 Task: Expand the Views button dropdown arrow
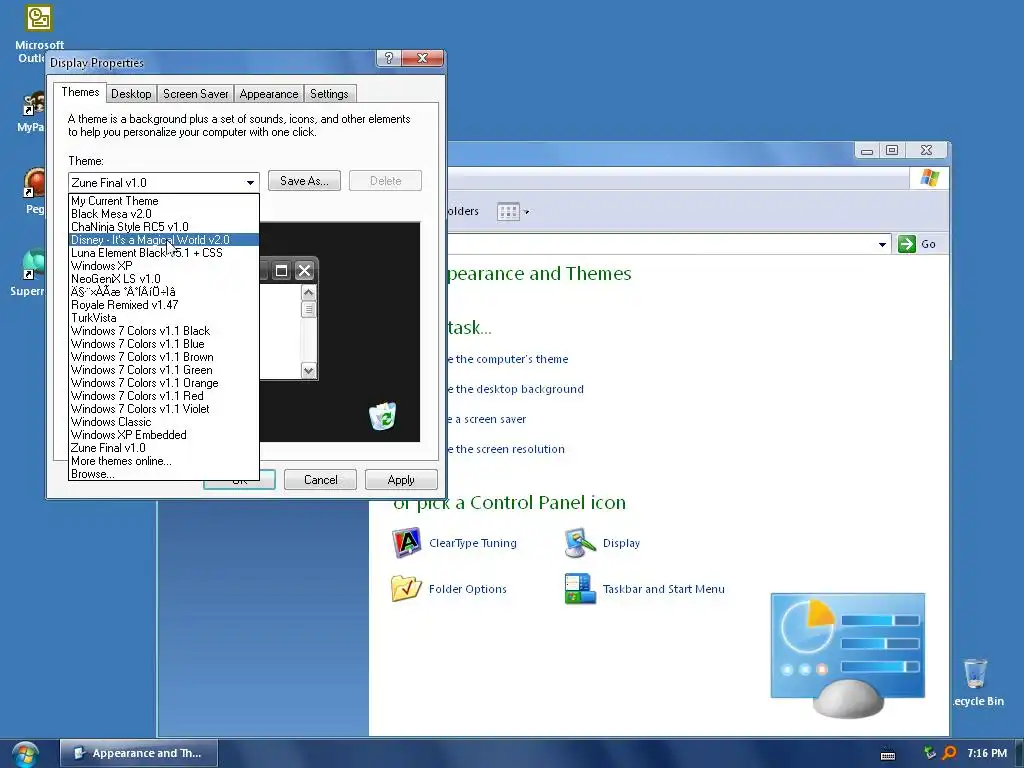[526, 212]
